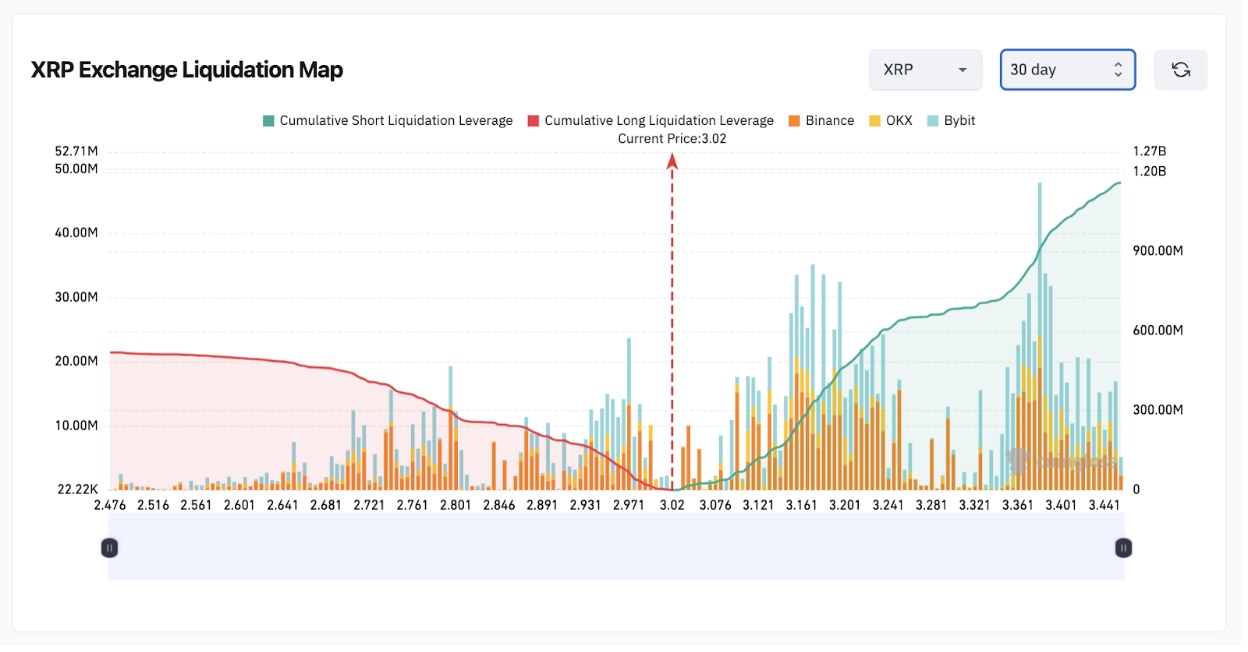Click the 3.161 x-axis label
The width and height of the screenshot is (1248, 652).
801,505
